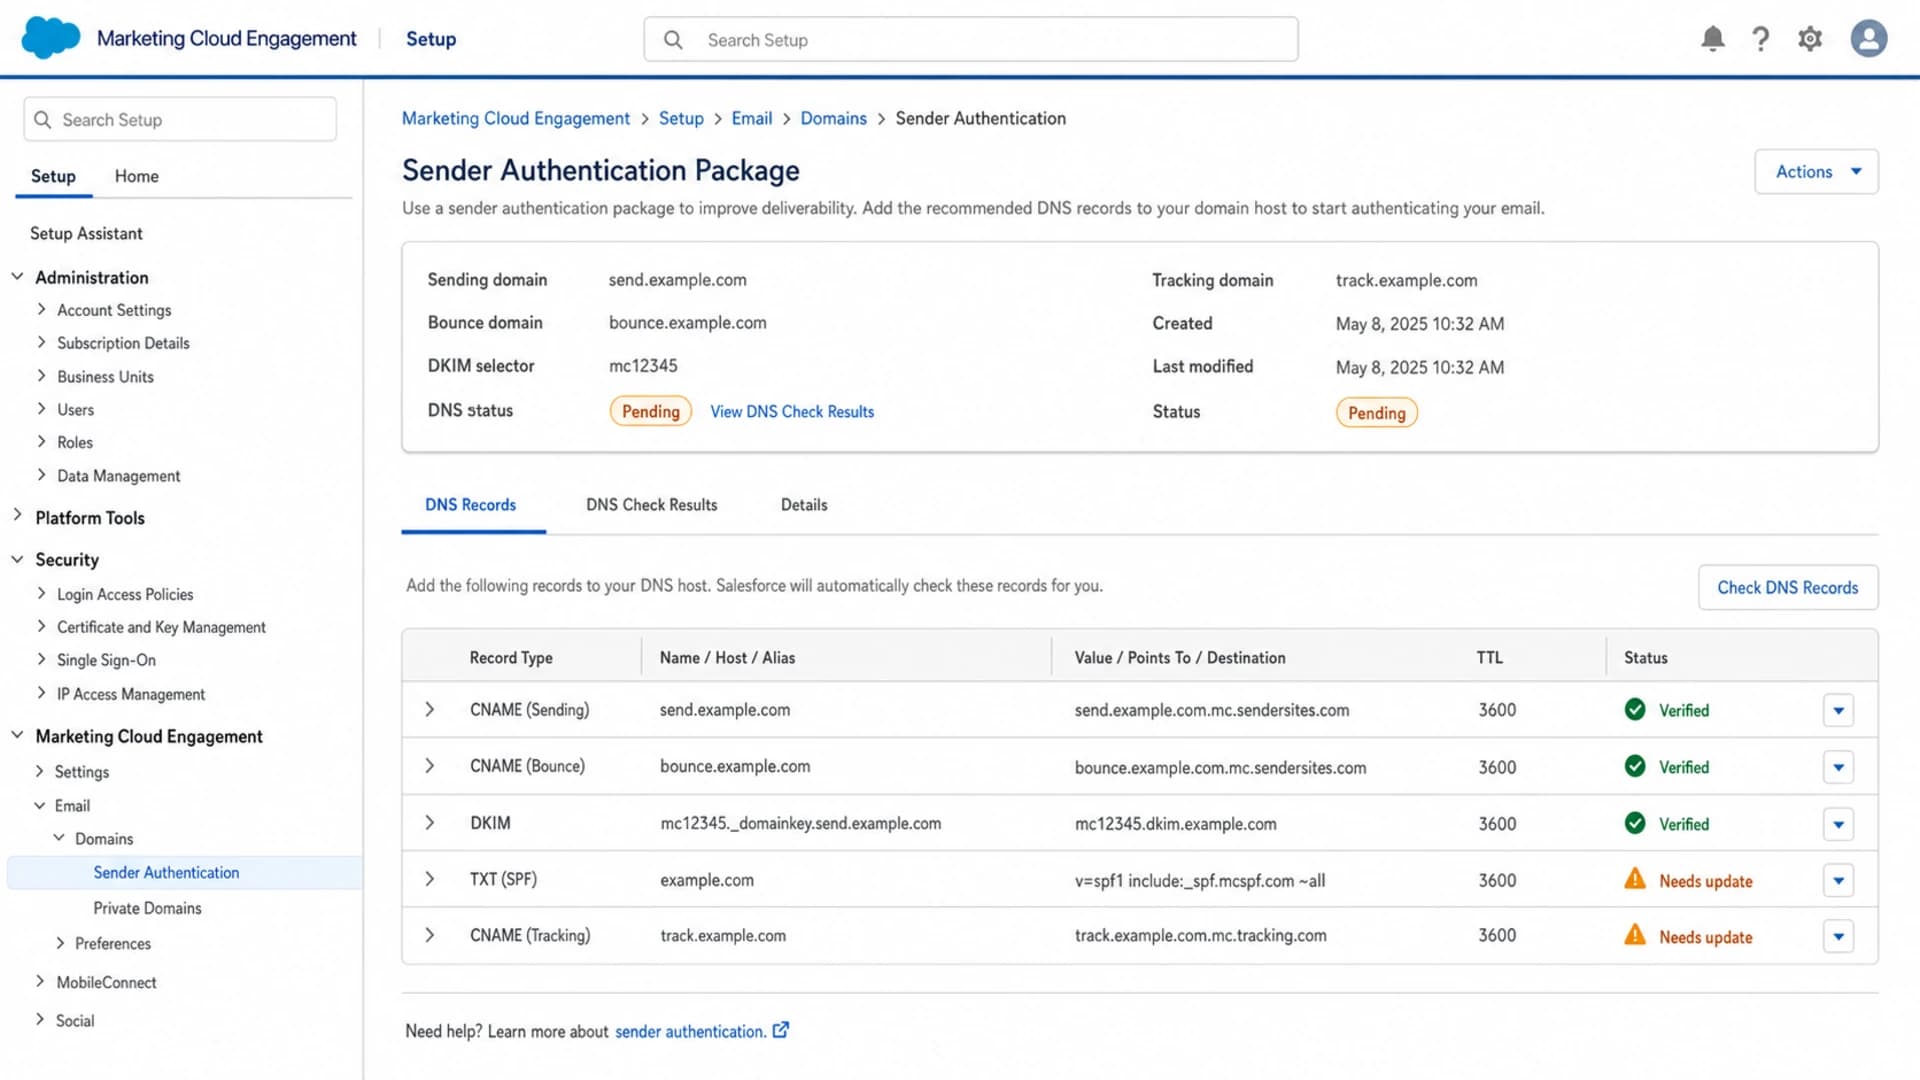This screenshot has height=1080, width=1920.
Task: Expand the Platform Tools section
Action: [17, 516]
